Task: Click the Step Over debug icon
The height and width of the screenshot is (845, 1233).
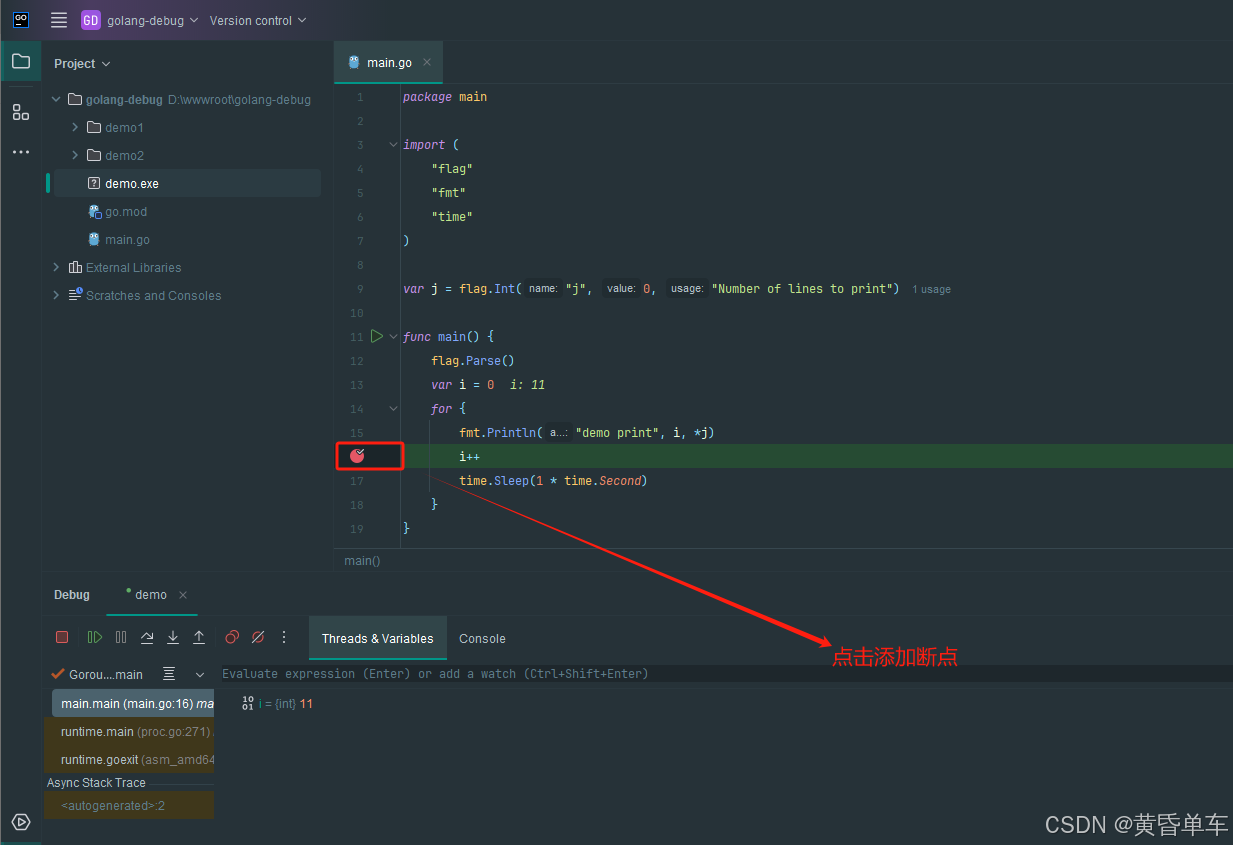Action: (x=147, y=637)
